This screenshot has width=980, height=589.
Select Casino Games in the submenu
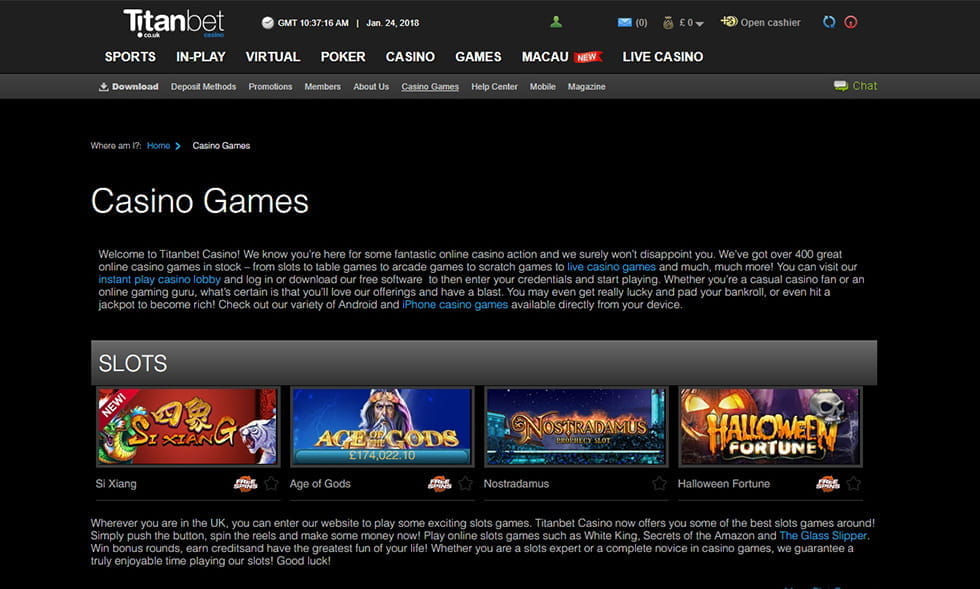tap(430, 87)
